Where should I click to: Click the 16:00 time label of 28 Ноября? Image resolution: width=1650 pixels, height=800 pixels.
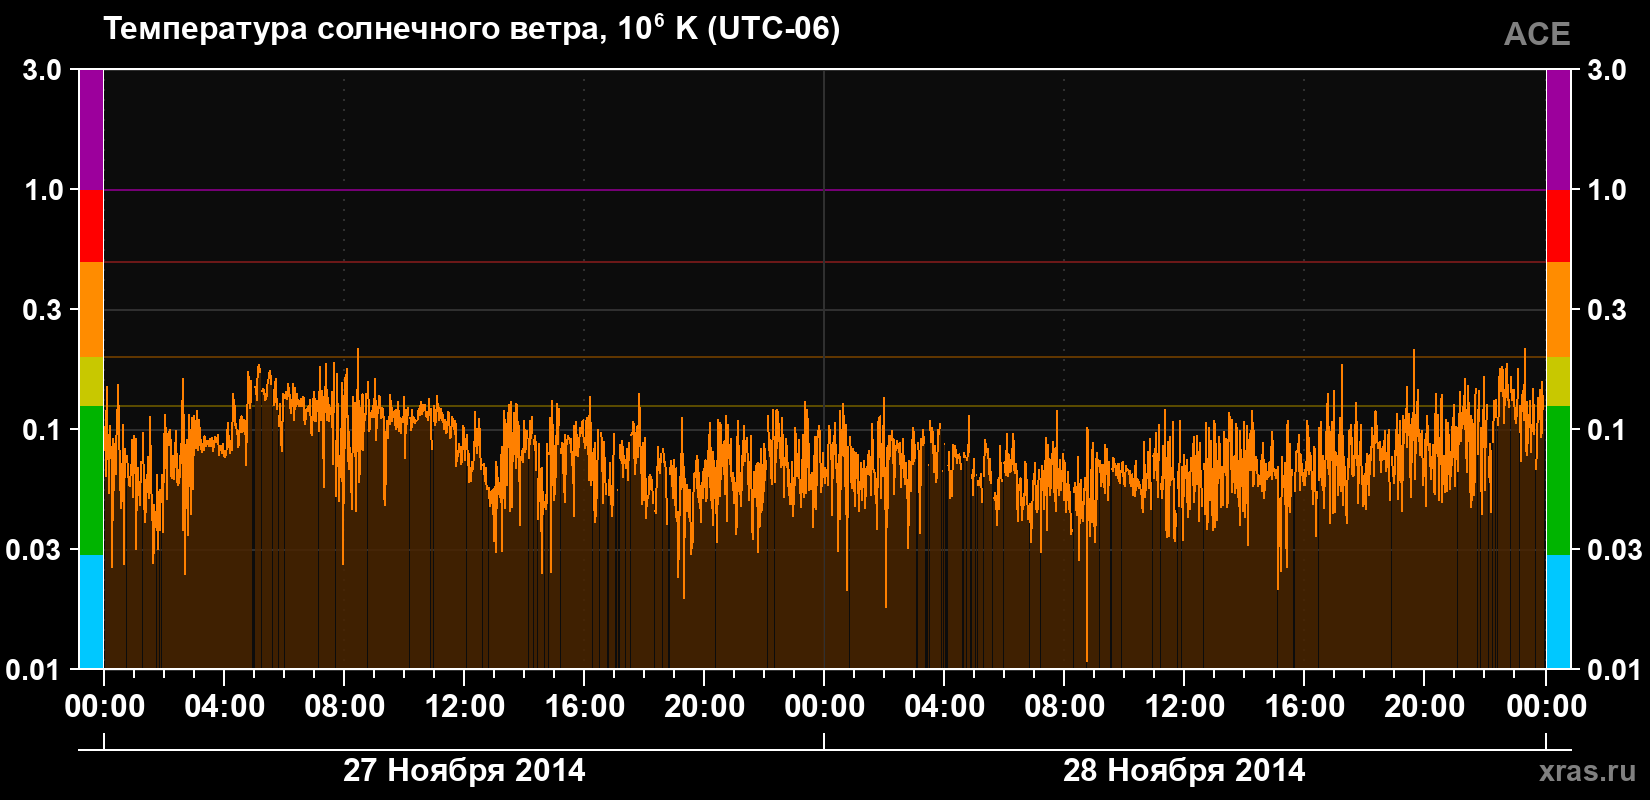point(1305,707)
